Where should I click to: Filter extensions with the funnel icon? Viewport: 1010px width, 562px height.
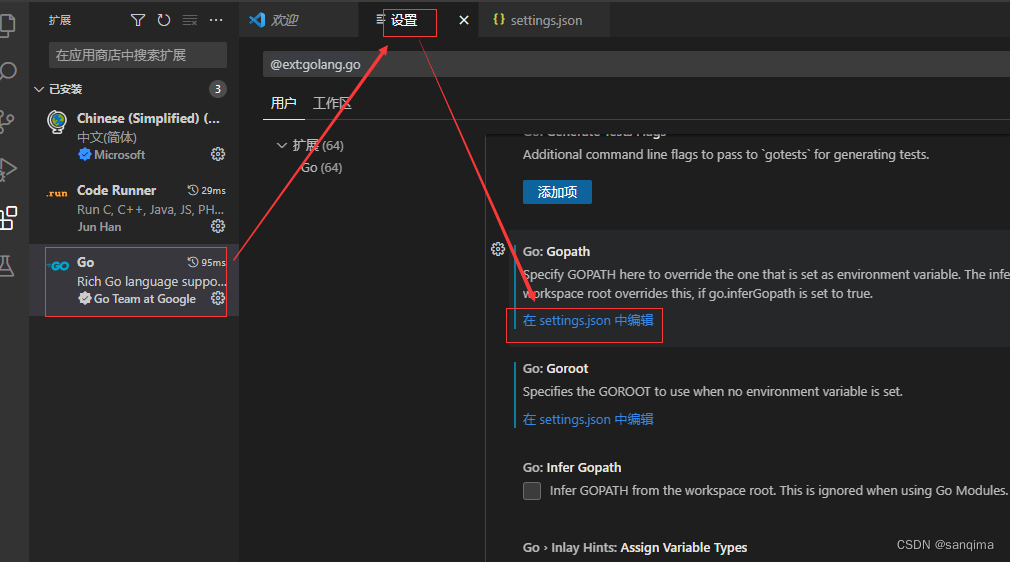pos(137,21)
